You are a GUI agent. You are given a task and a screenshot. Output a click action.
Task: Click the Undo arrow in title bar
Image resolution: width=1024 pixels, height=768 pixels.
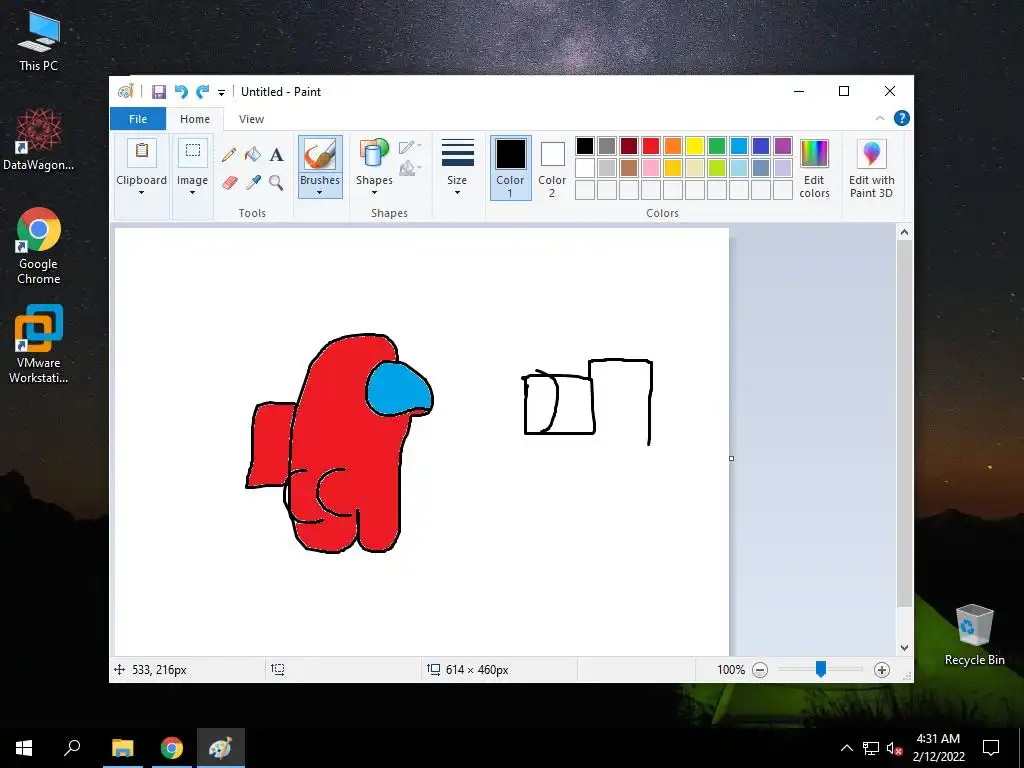(x=181, y=92)
